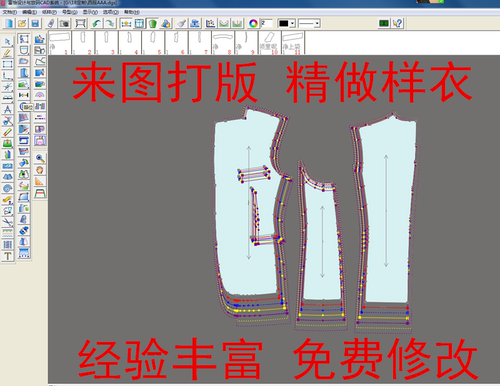The image size is (500, 386).
Task: Open the first menu in the menu bar
Action: coord(10,12)
